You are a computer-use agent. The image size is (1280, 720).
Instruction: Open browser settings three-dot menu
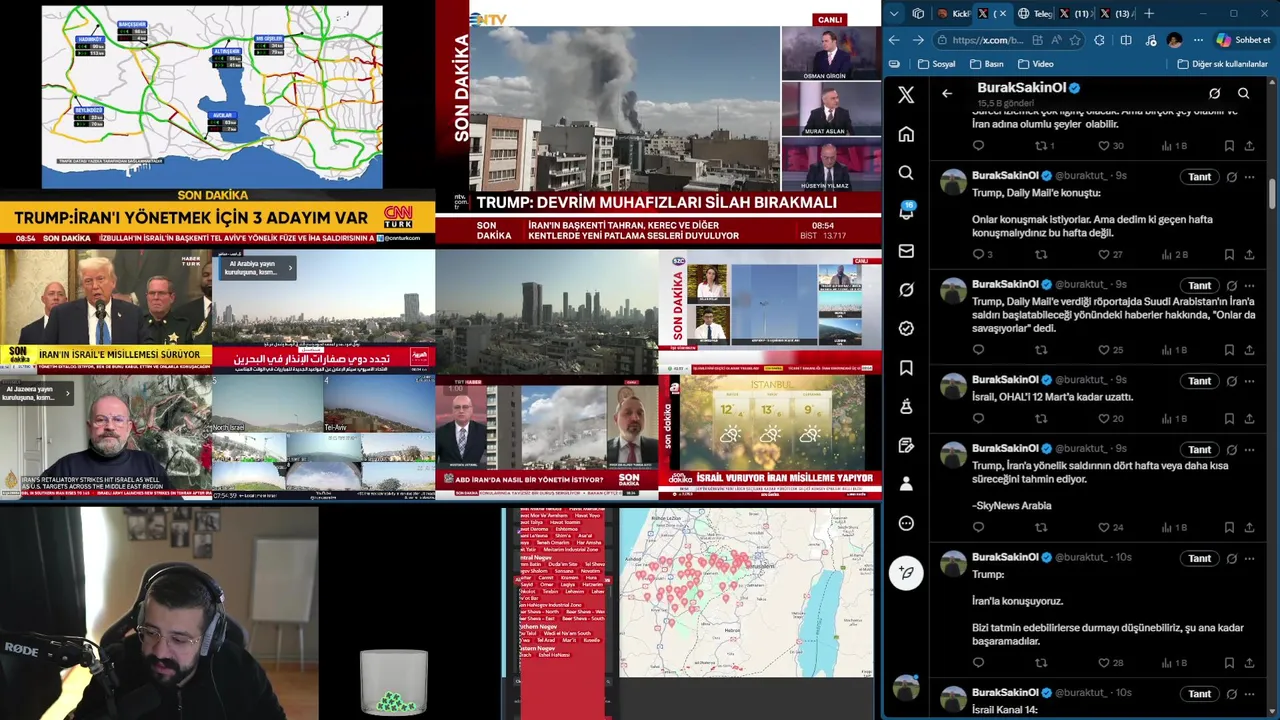(1198, 40)
